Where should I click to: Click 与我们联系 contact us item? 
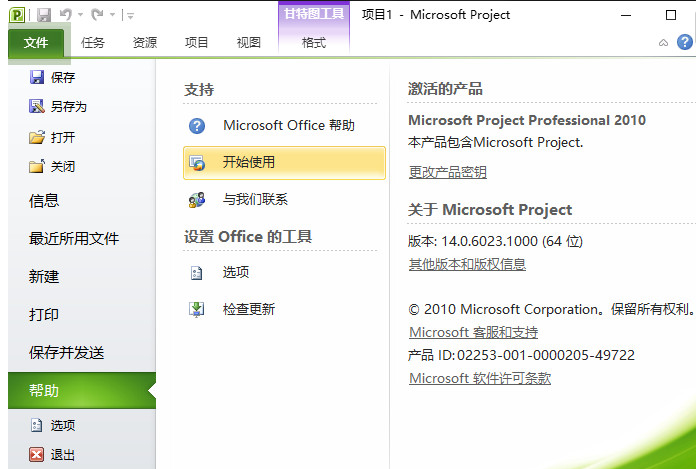pyautogui.click(x=254, y=199)
